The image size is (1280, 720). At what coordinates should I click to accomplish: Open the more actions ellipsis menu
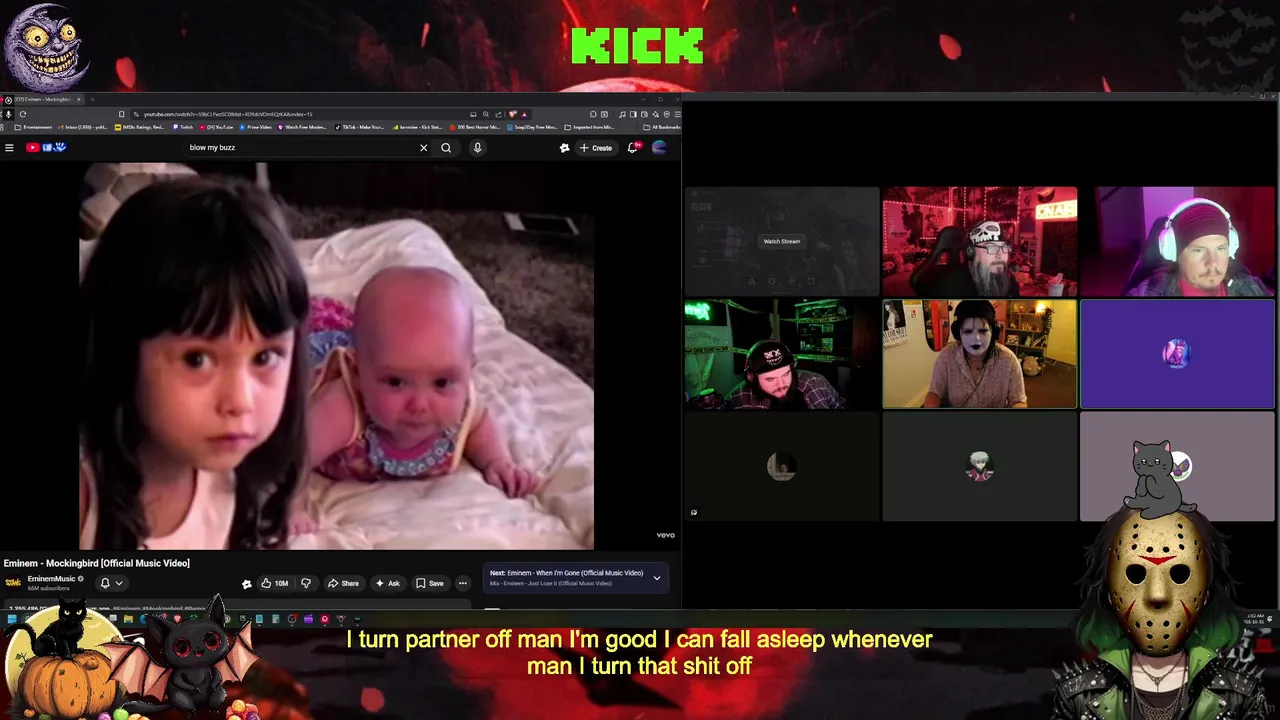pos(462,583)
